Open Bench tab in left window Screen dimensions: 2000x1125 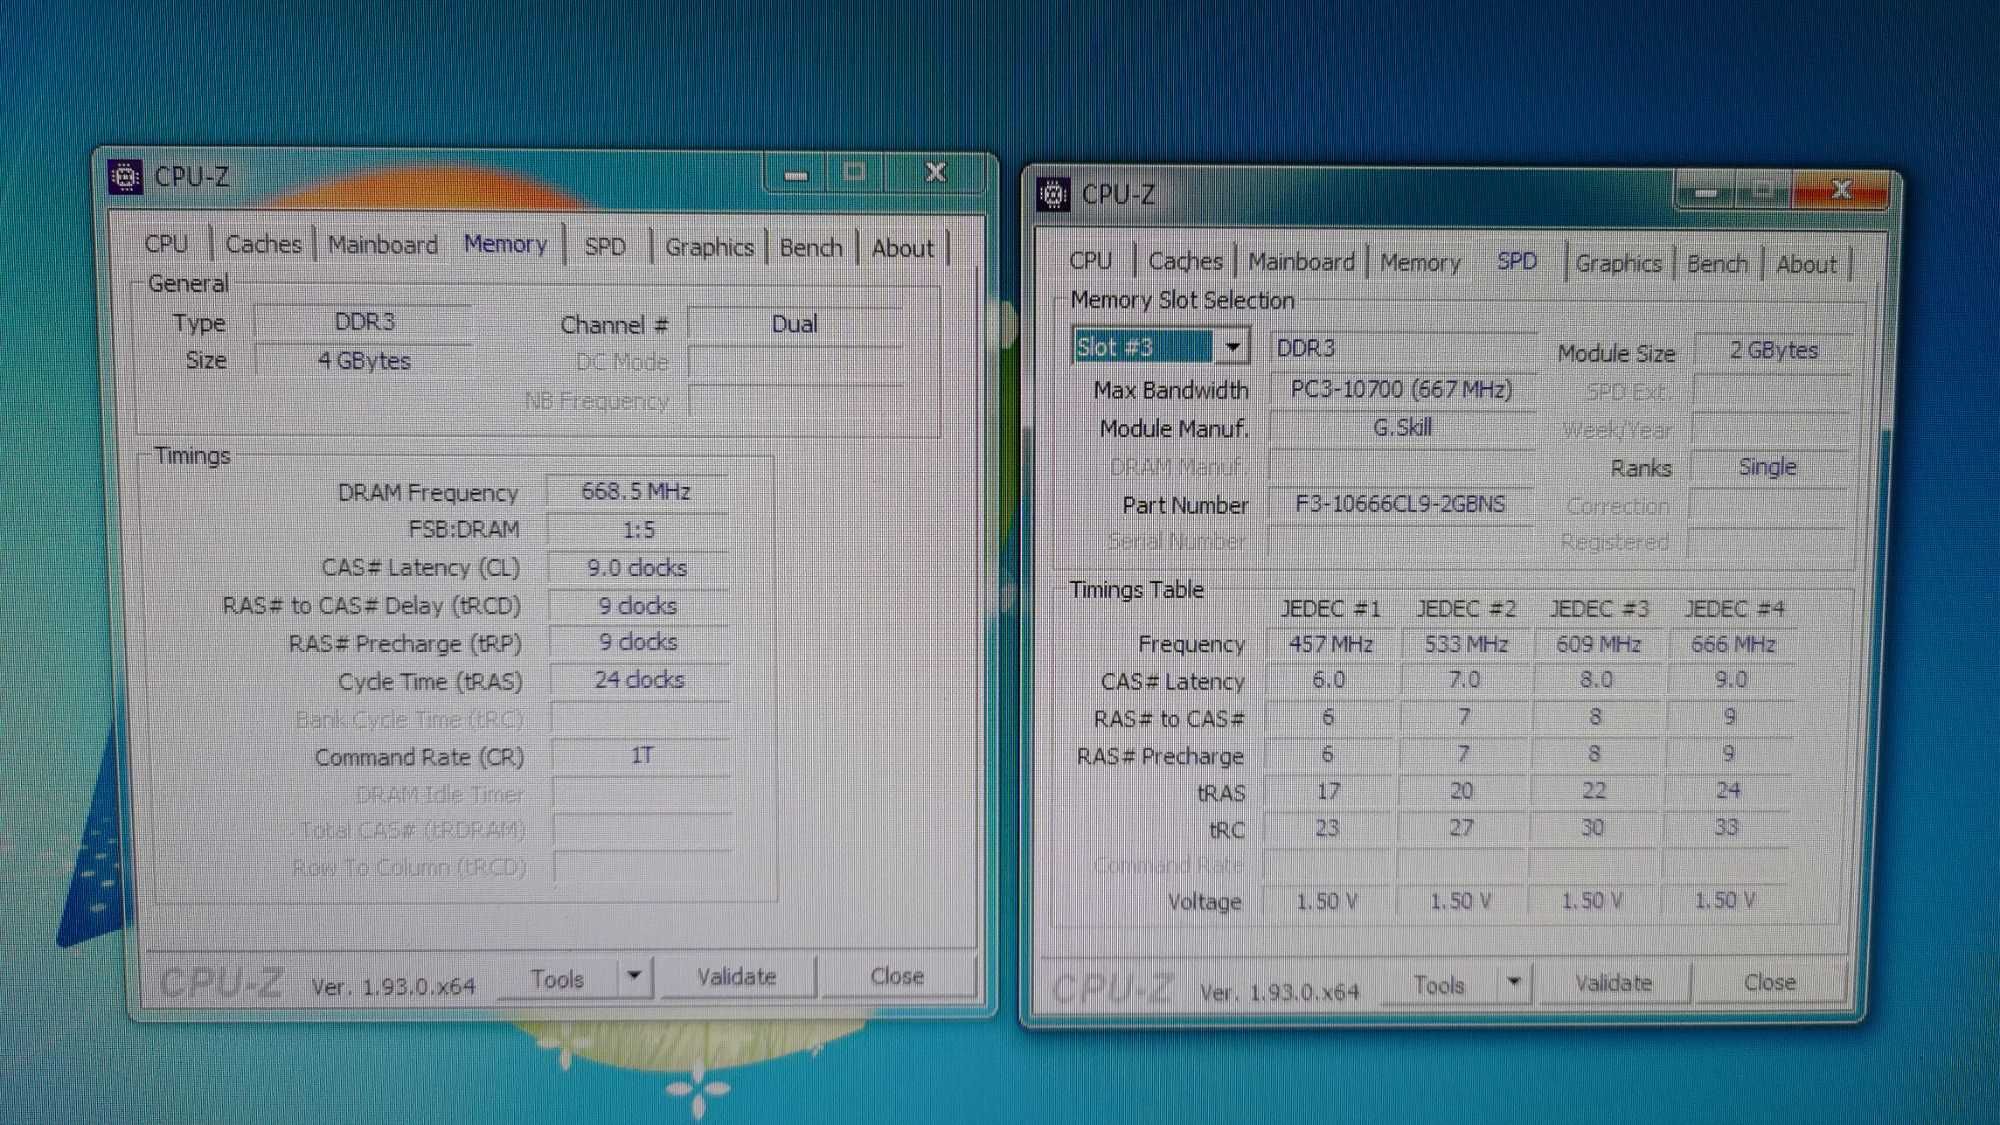click(811, 247)
